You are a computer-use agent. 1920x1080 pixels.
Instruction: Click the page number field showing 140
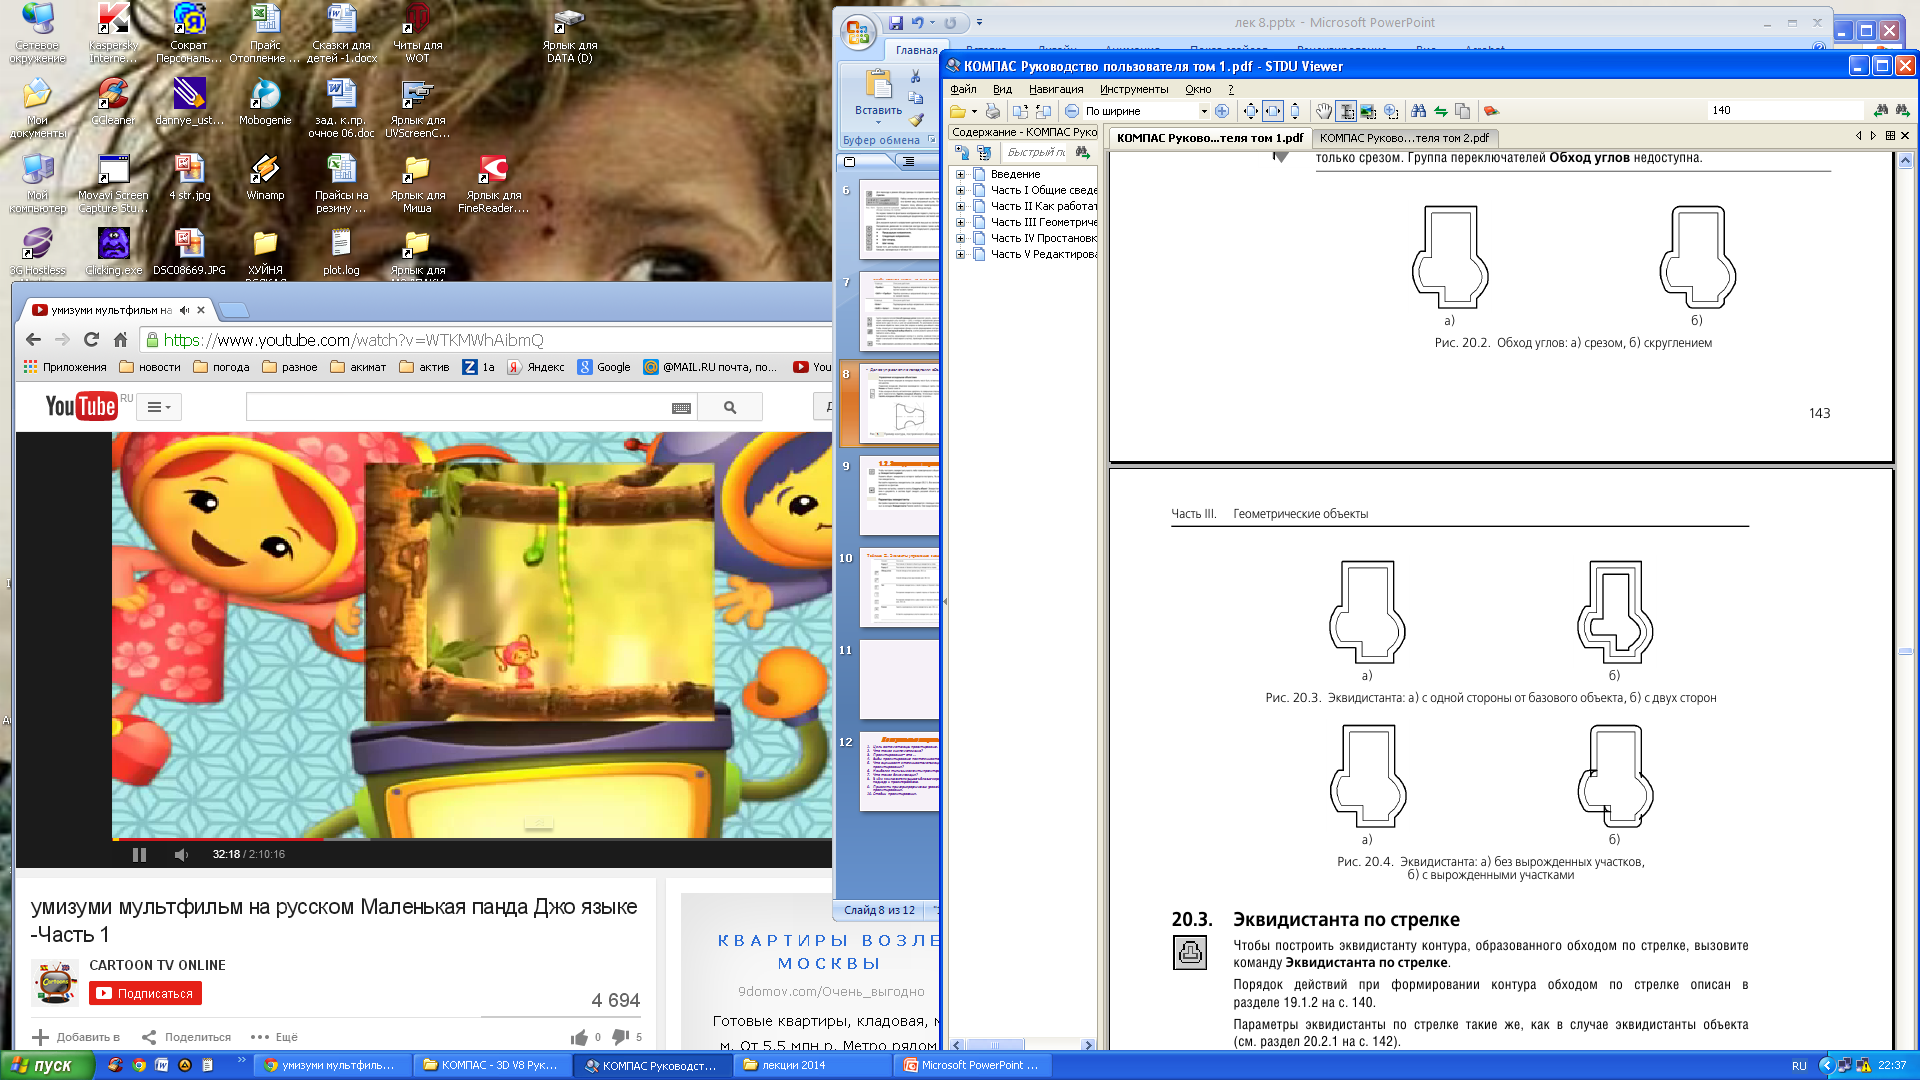coord(1784,110)
